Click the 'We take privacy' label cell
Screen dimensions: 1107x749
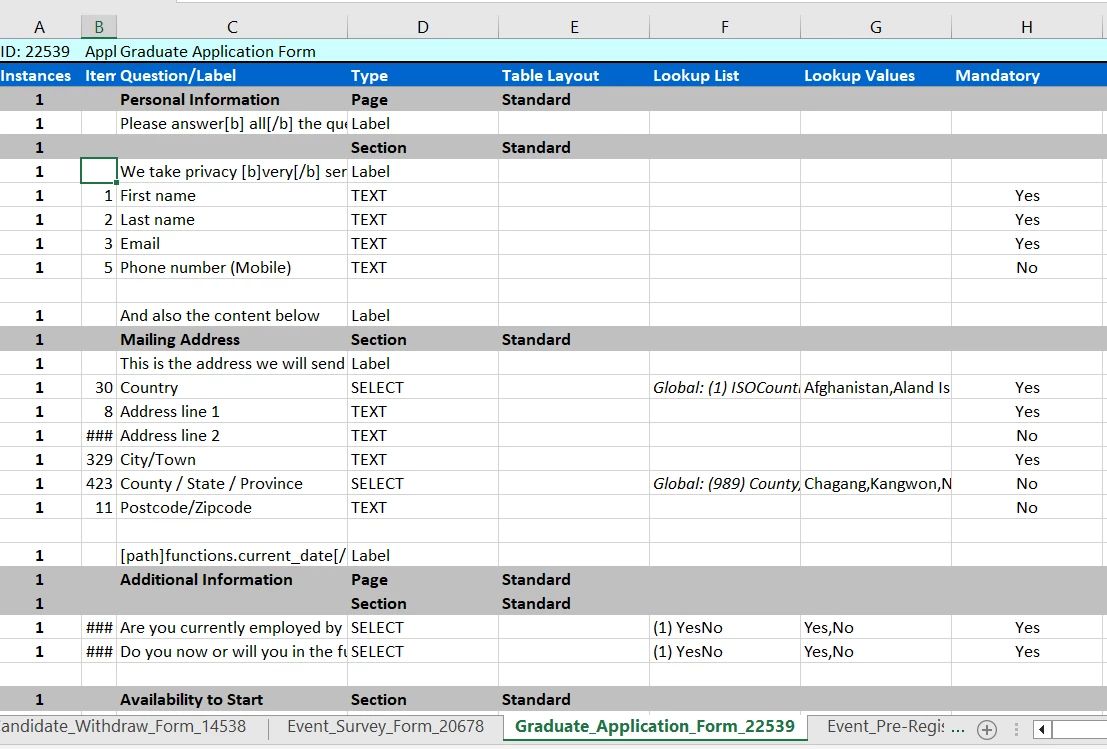[232, 172]
